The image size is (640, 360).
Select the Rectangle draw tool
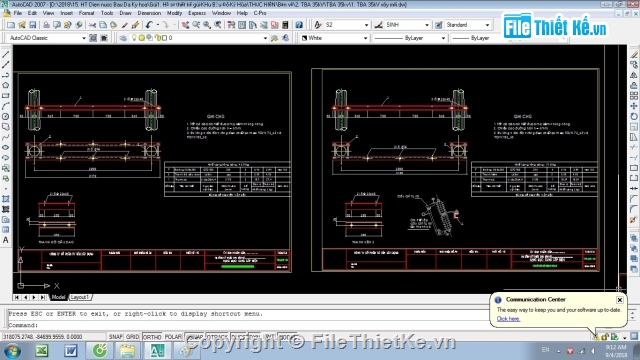6,96
